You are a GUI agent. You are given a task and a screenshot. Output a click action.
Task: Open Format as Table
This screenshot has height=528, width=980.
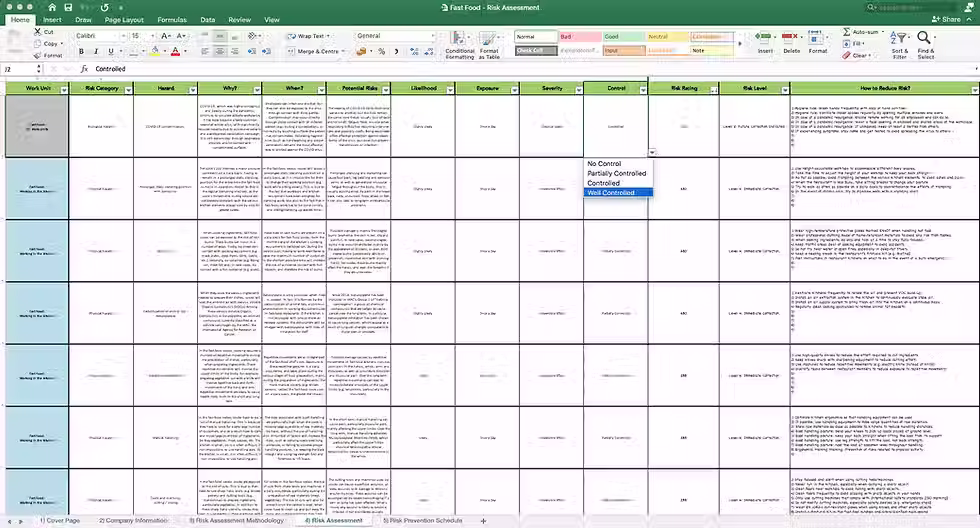pos(489,45)
